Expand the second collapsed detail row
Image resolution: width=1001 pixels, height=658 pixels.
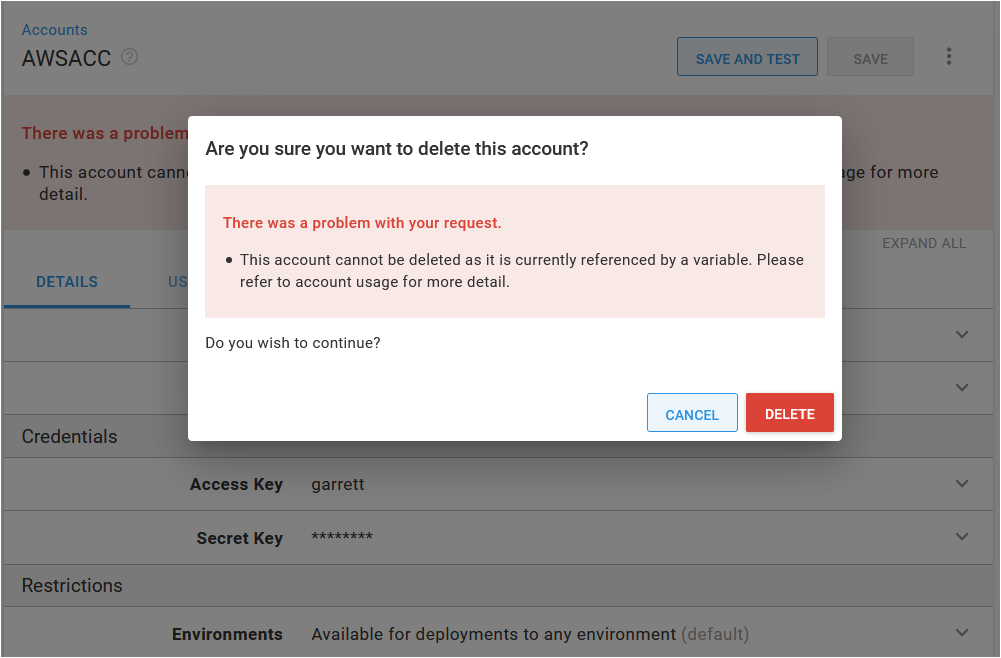961,387
